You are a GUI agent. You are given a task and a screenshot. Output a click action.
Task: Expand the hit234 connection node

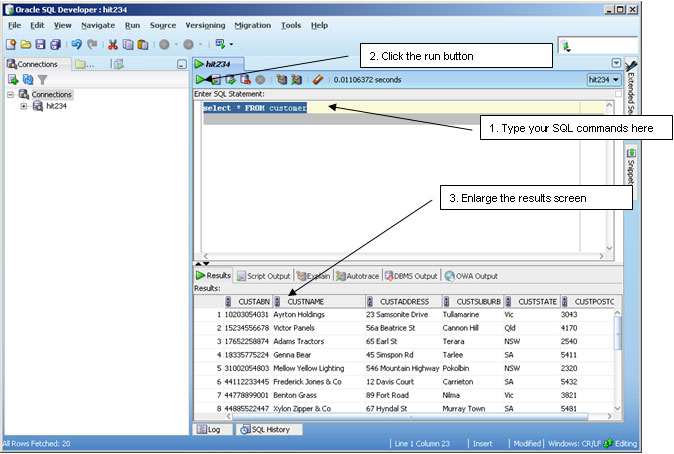click(24, 106)
